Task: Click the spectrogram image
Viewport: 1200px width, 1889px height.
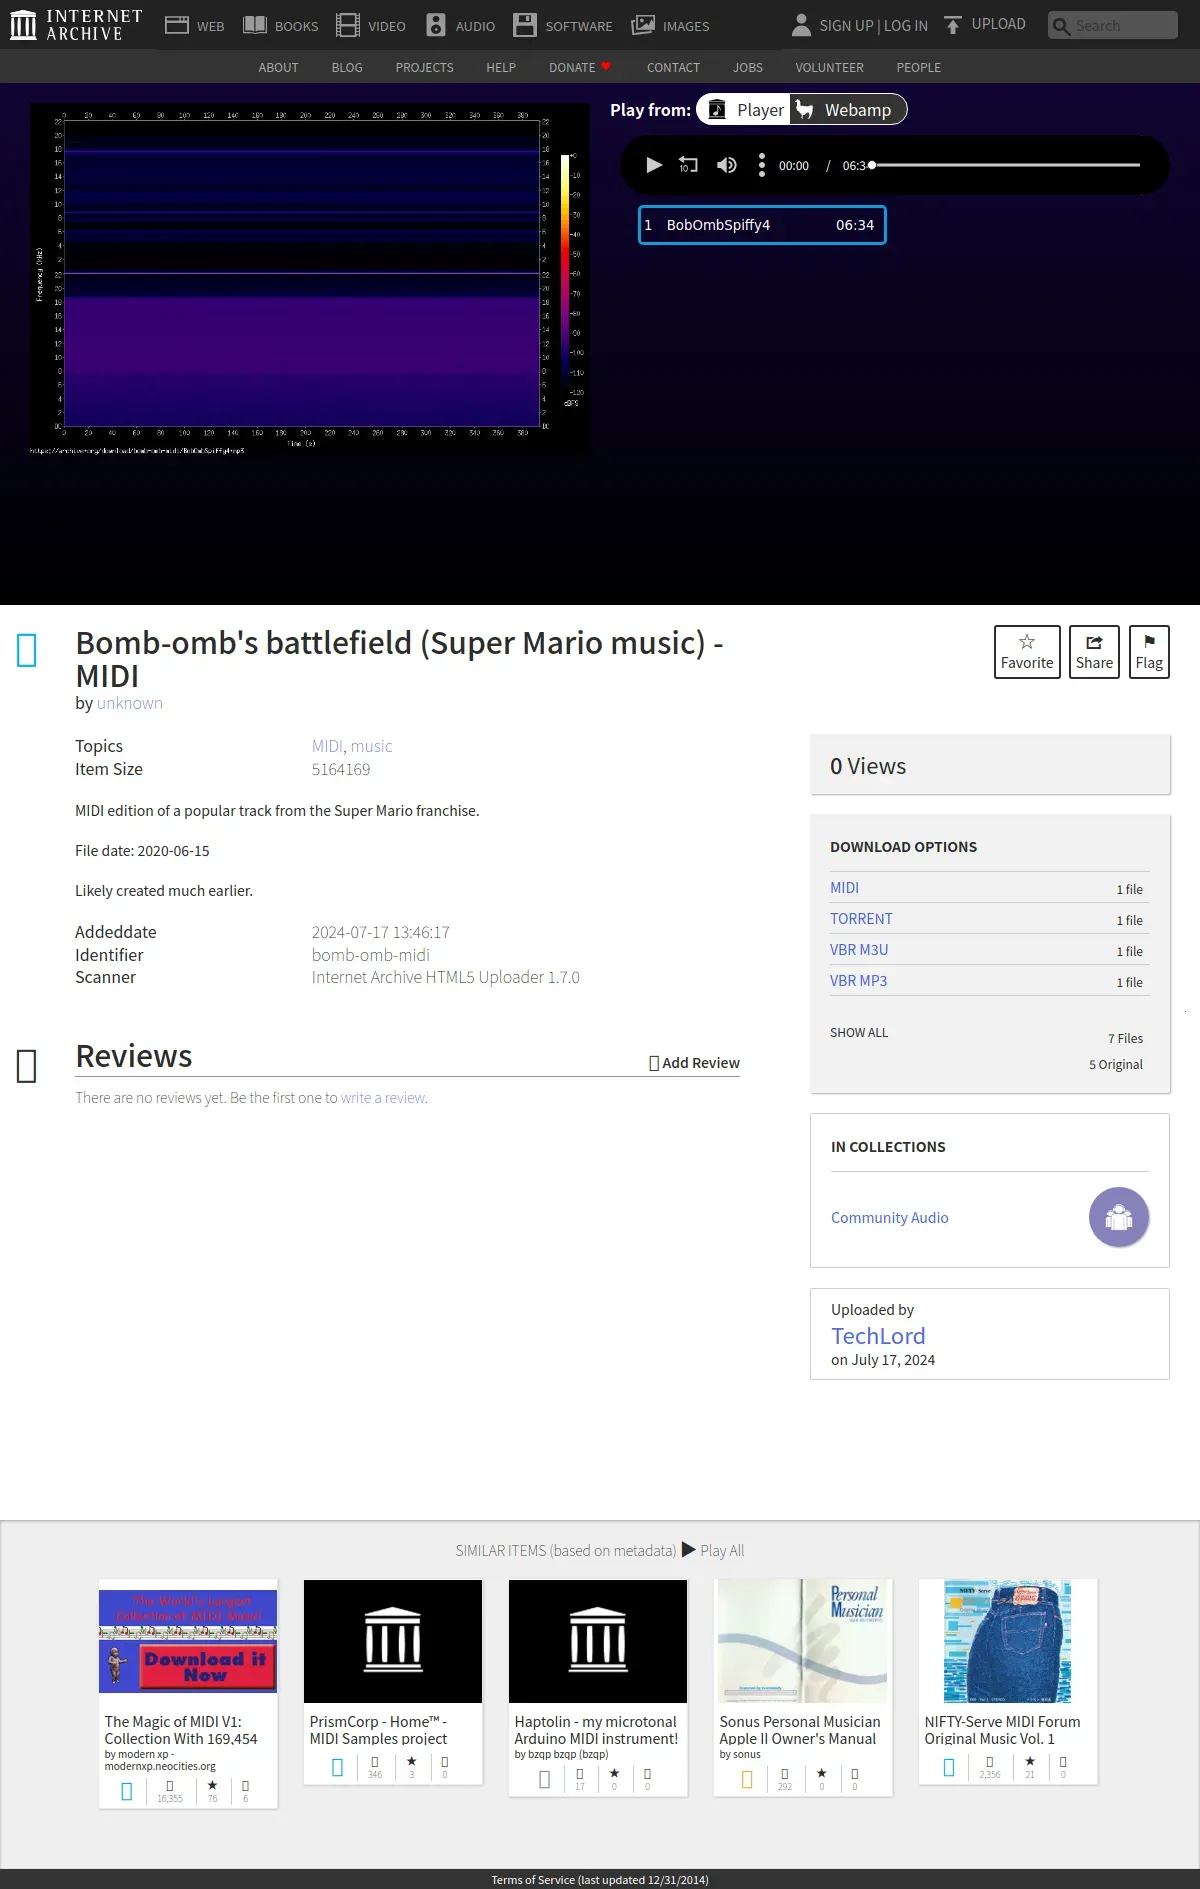Action: [309, 279]
